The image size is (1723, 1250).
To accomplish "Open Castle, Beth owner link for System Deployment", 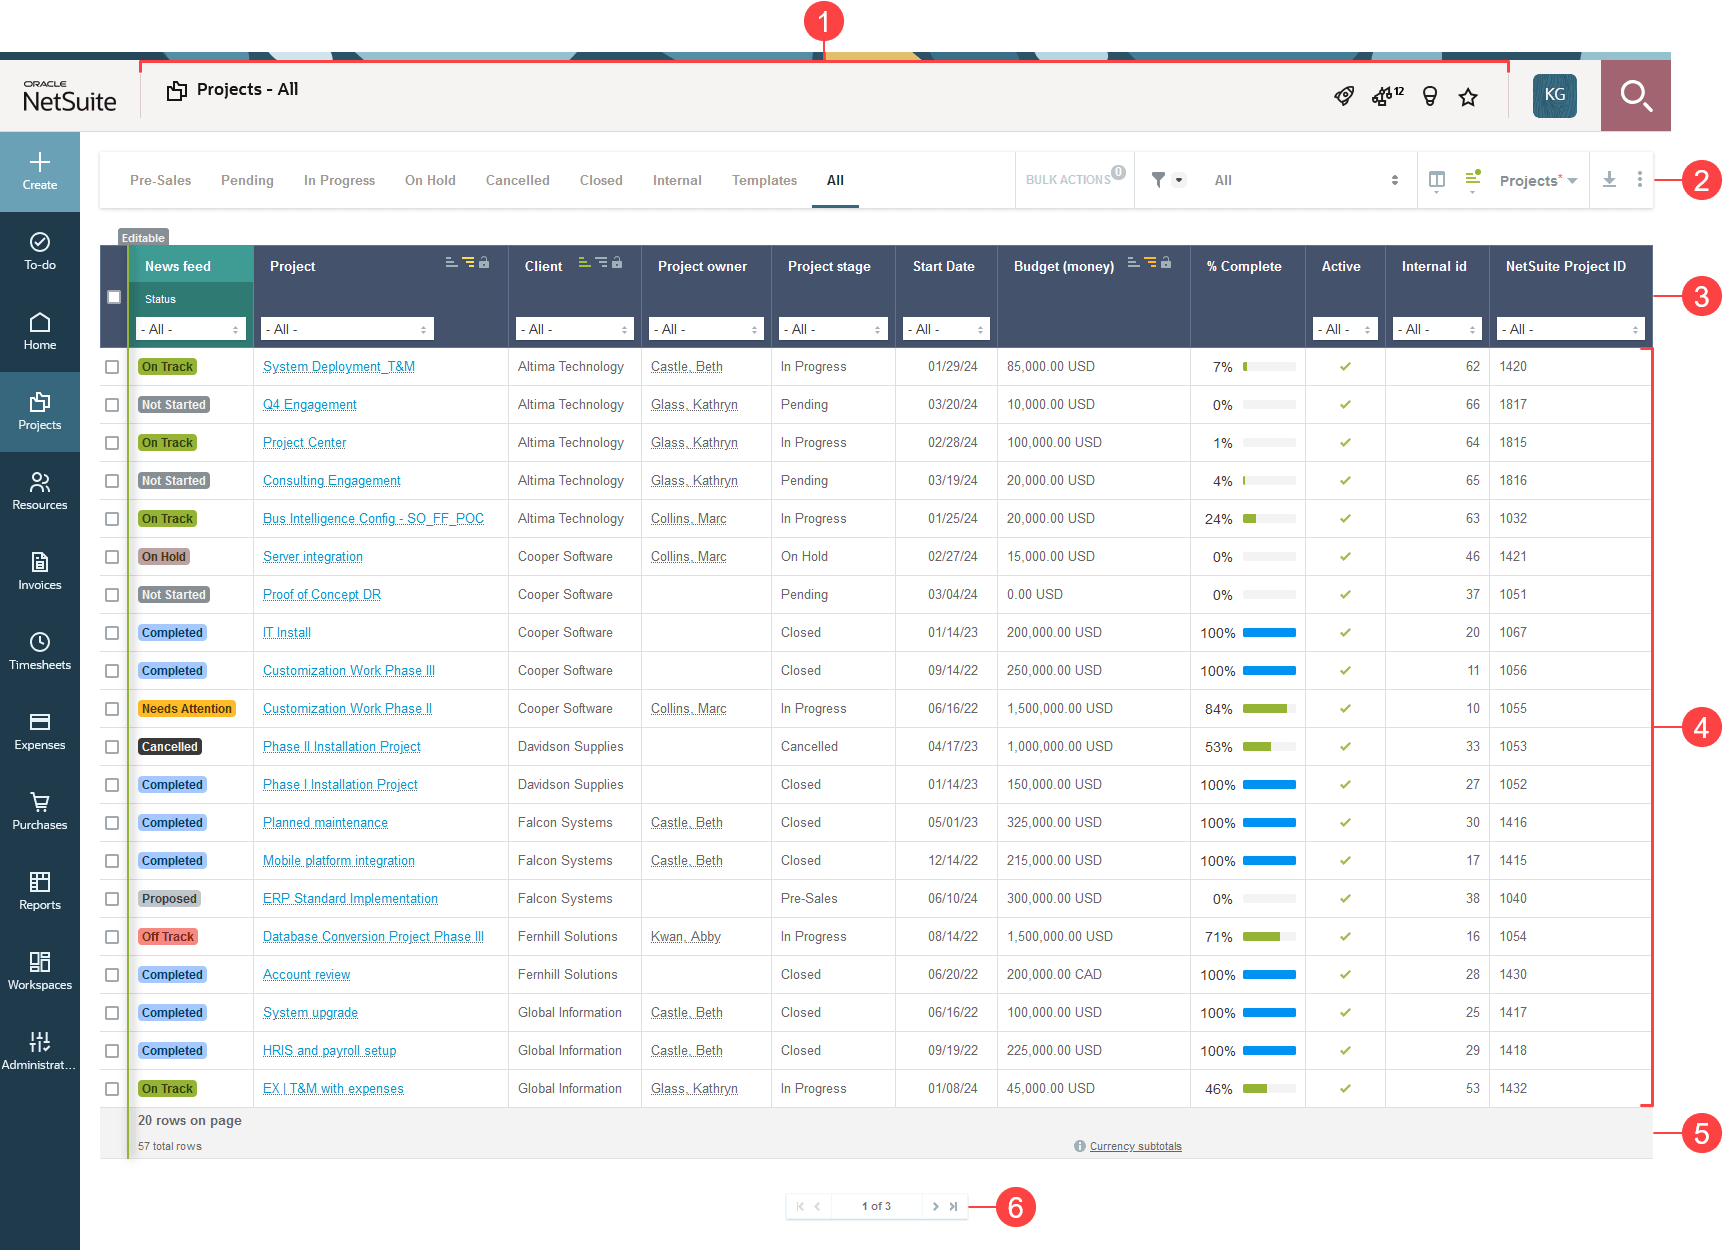I will click(x=686, y=367).
